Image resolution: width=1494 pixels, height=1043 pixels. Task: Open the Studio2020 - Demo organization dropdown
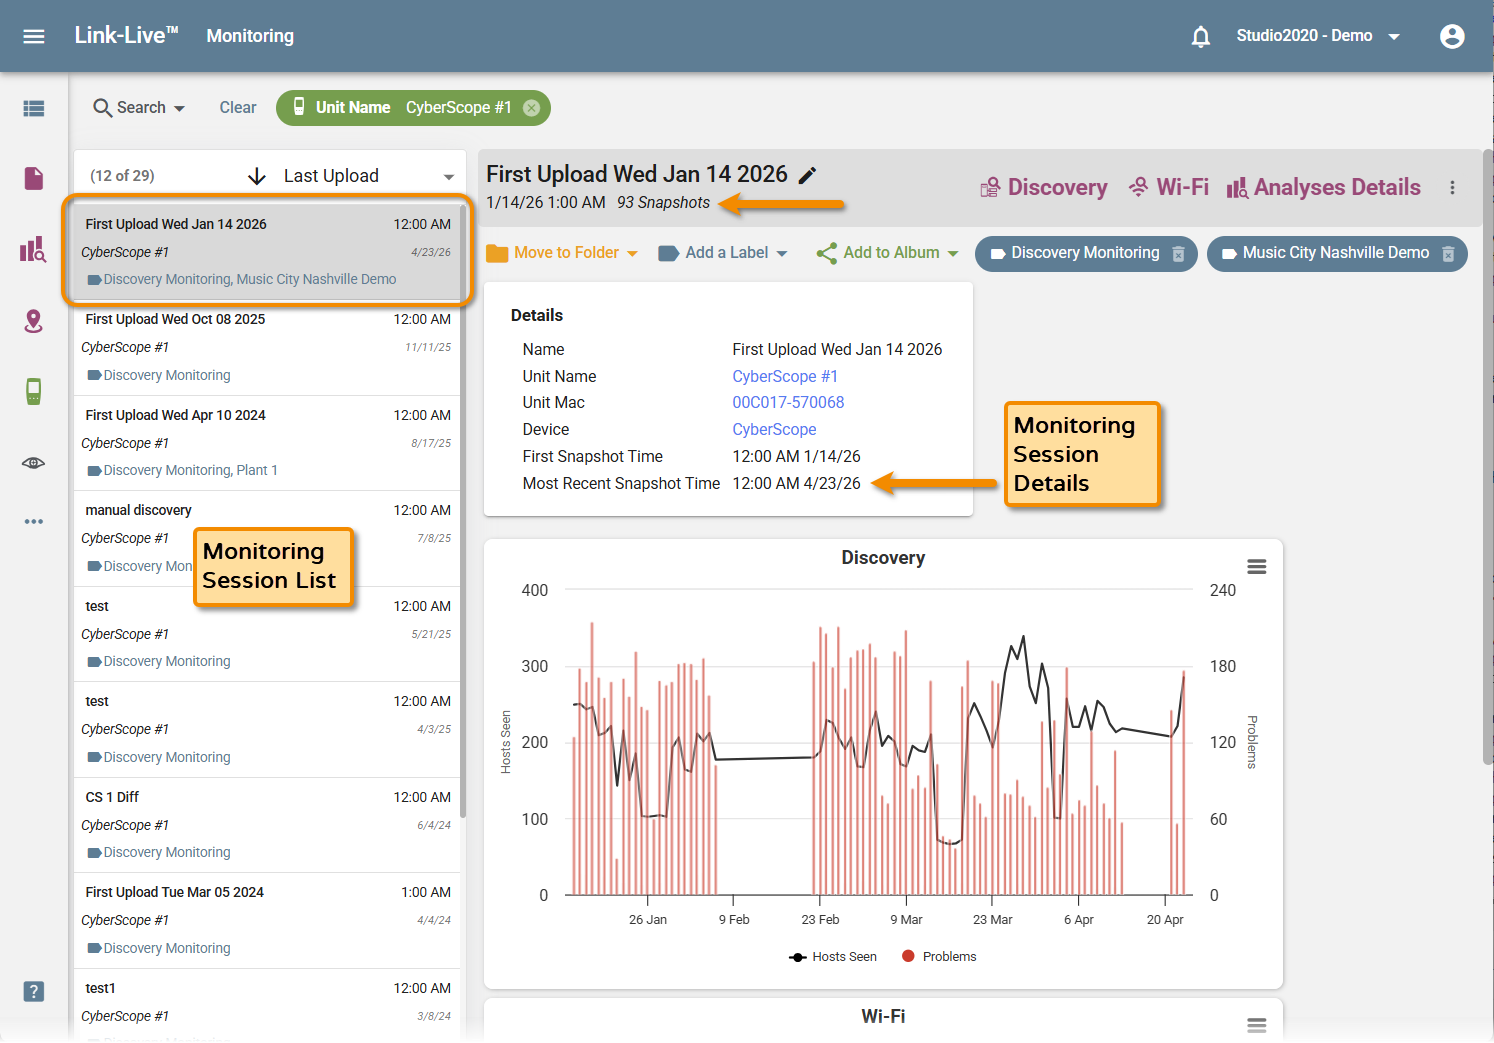coord(1318,36)
